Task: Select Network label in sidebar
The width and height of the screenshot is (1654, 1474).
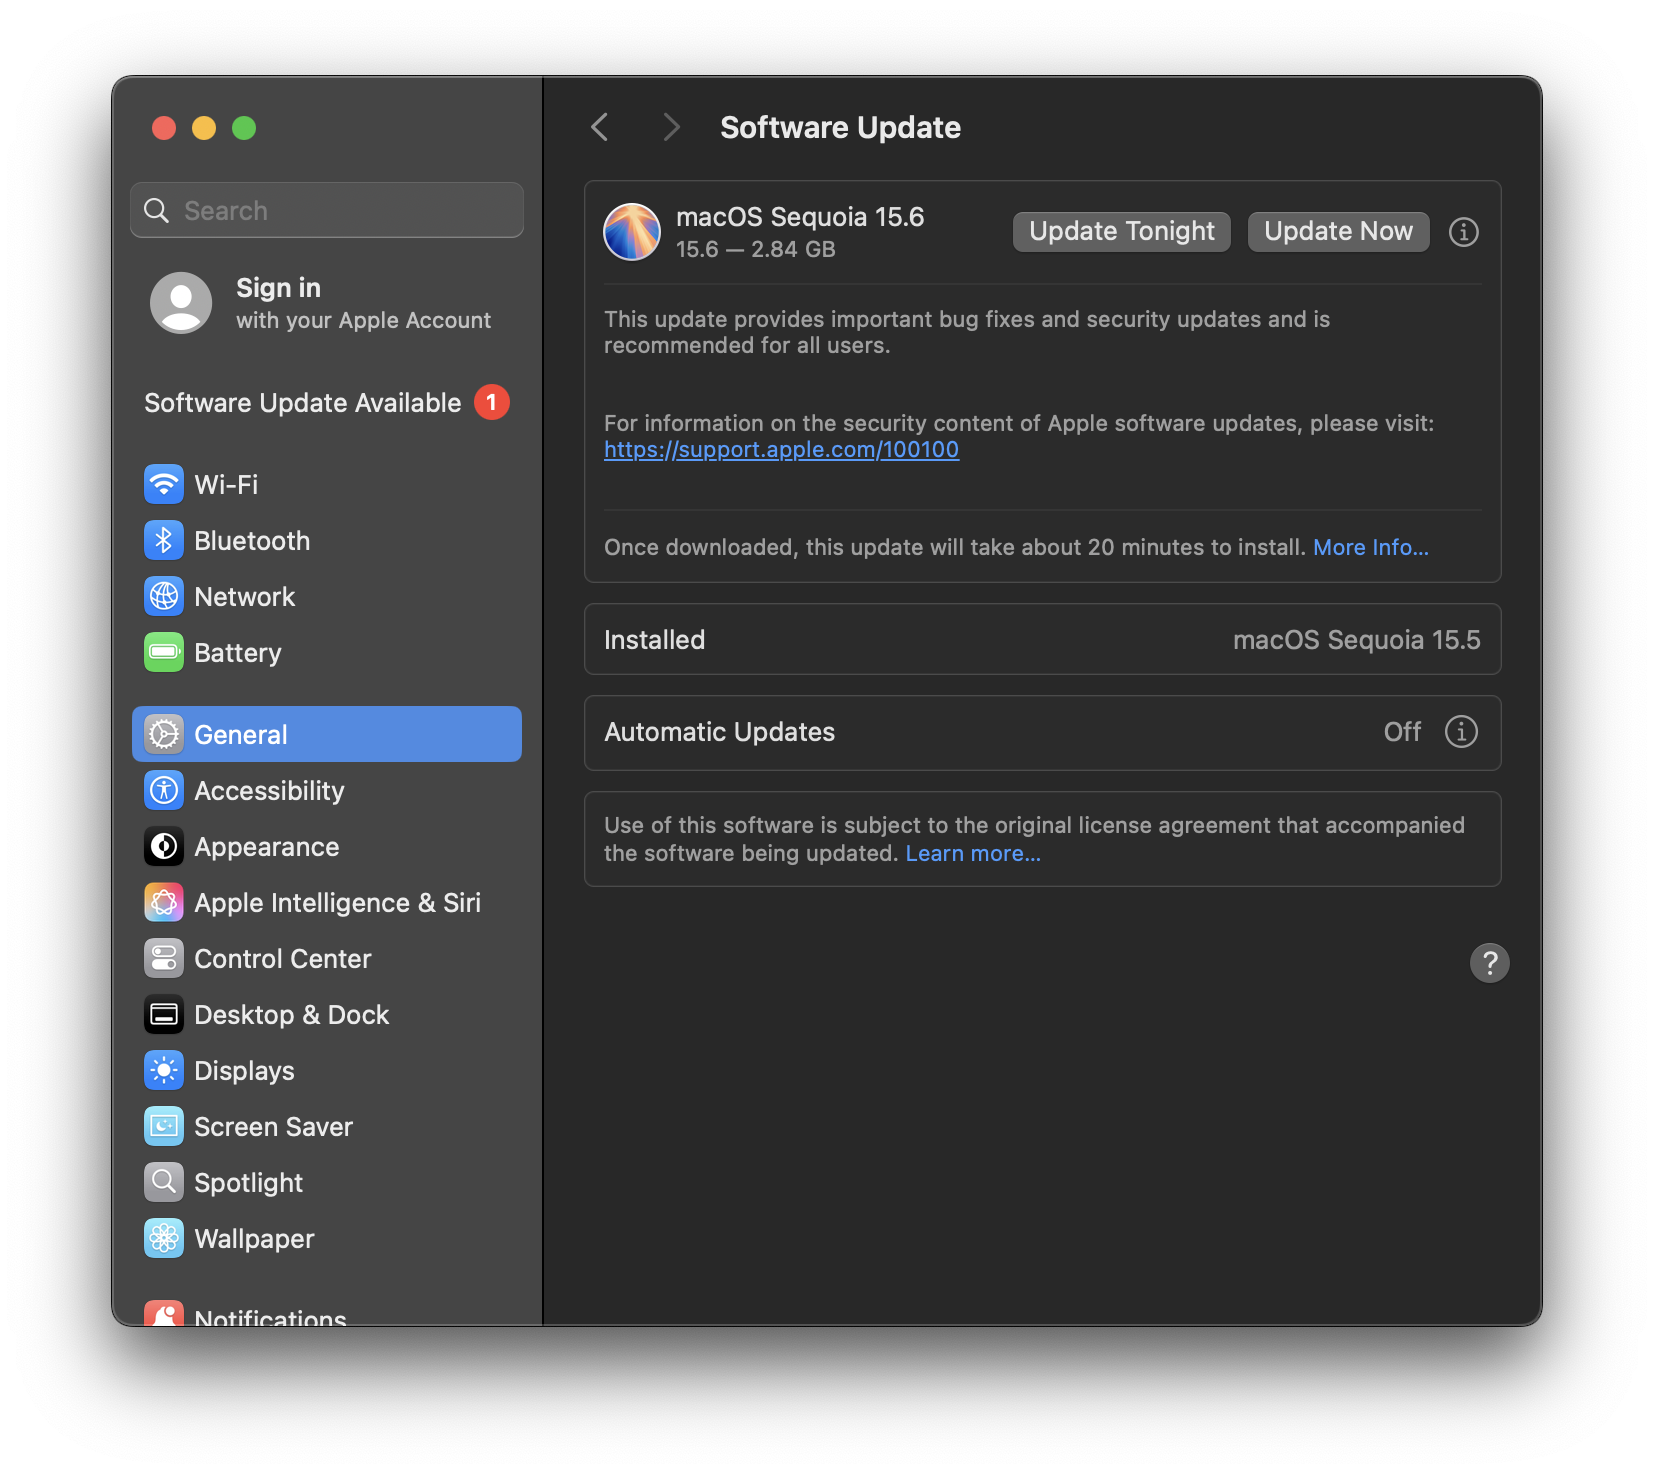Action: (245, 597)
